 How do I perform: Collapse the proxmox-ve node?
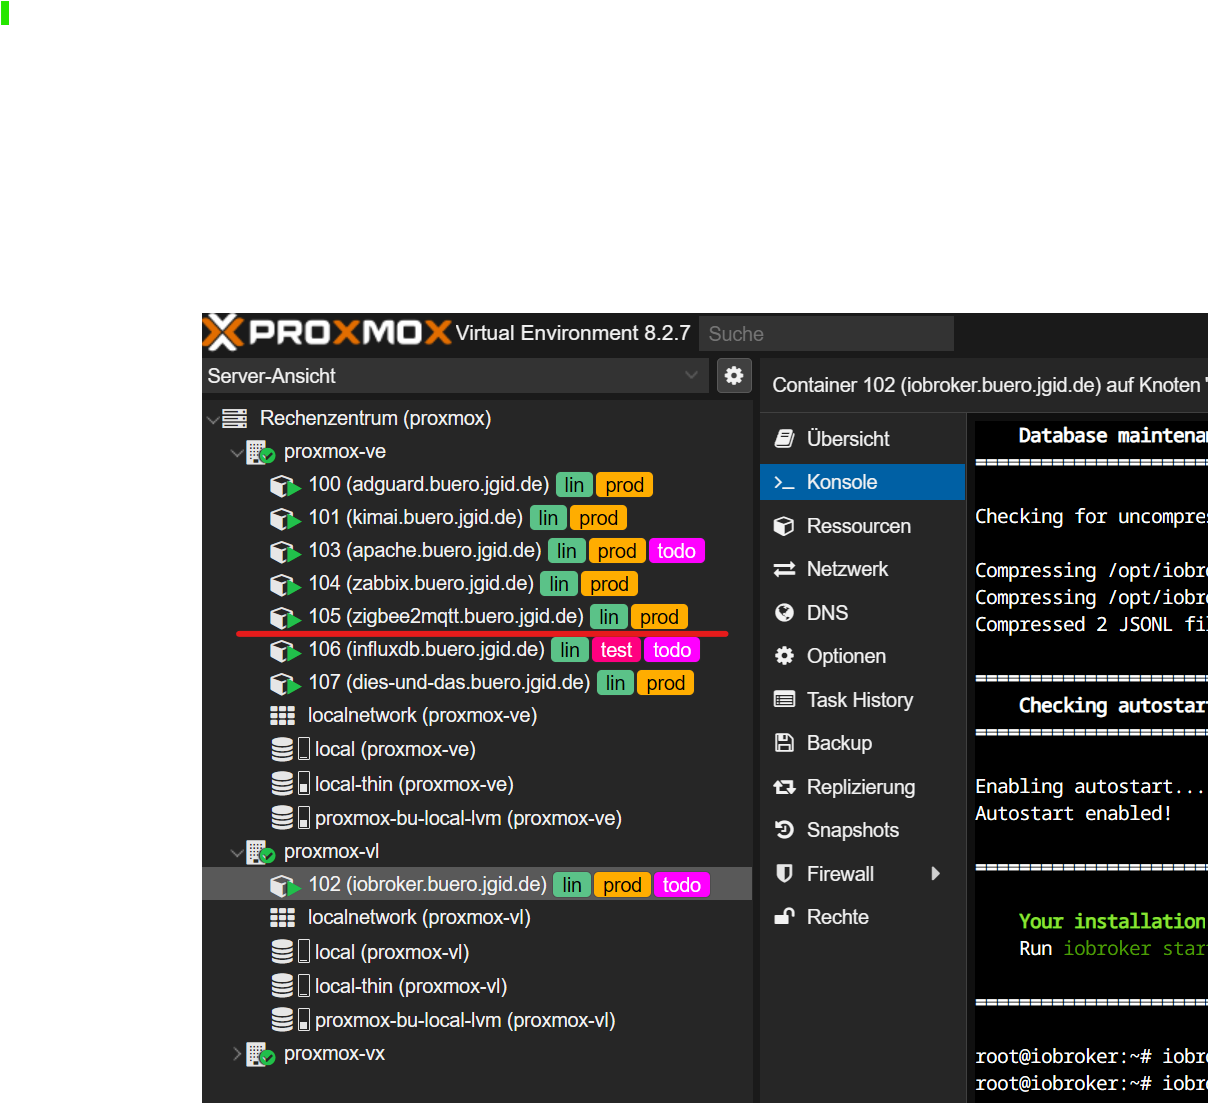(237, 453)
